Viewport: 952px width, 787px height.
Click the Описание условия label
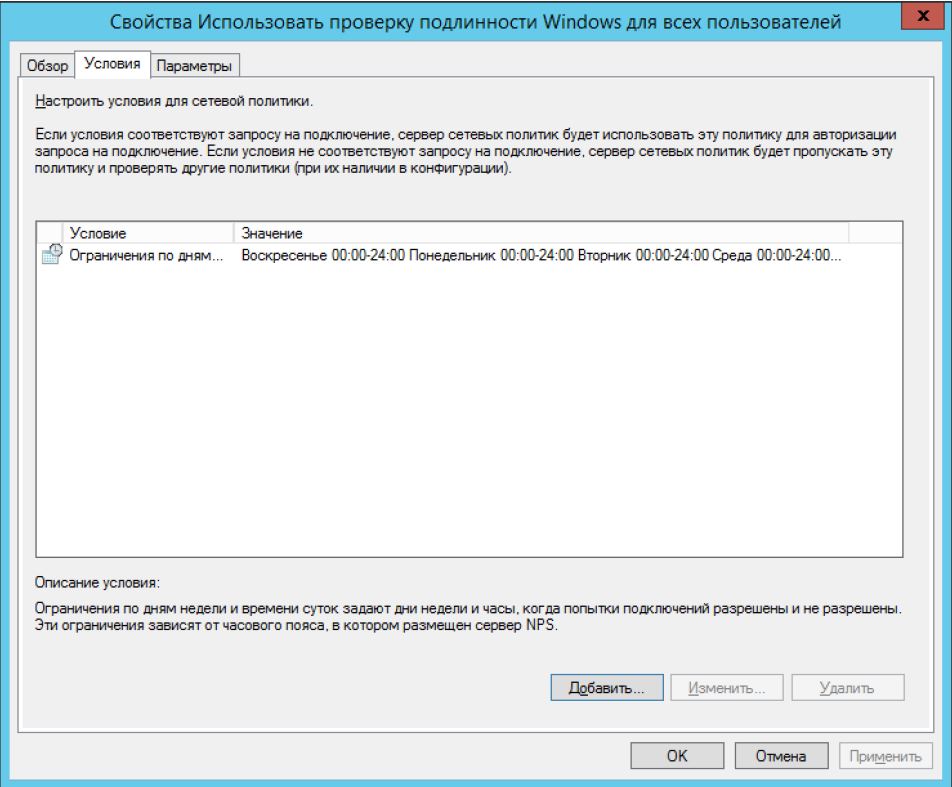click(98, 581)
